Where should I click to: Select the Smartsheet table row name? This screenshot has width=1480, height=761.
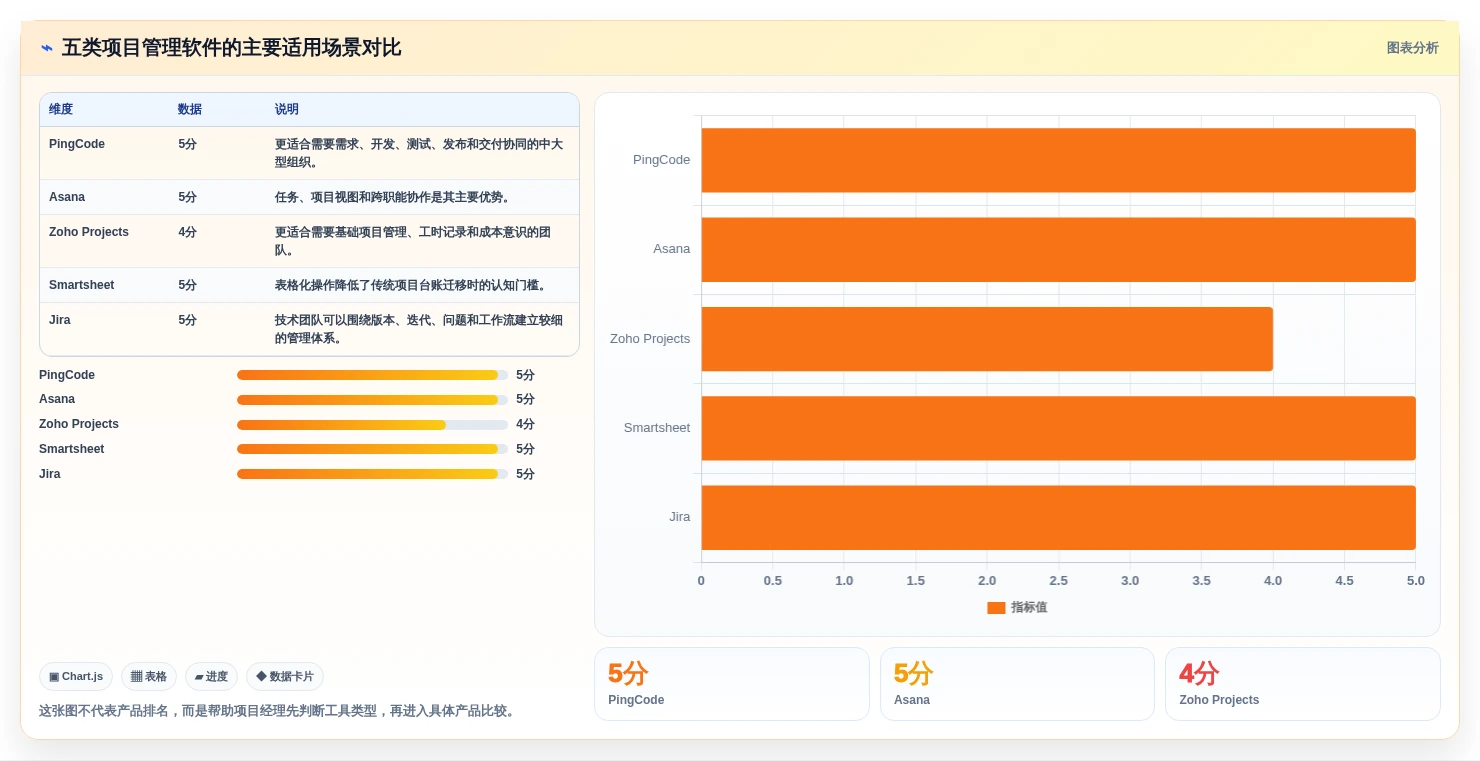coord(82,285)
